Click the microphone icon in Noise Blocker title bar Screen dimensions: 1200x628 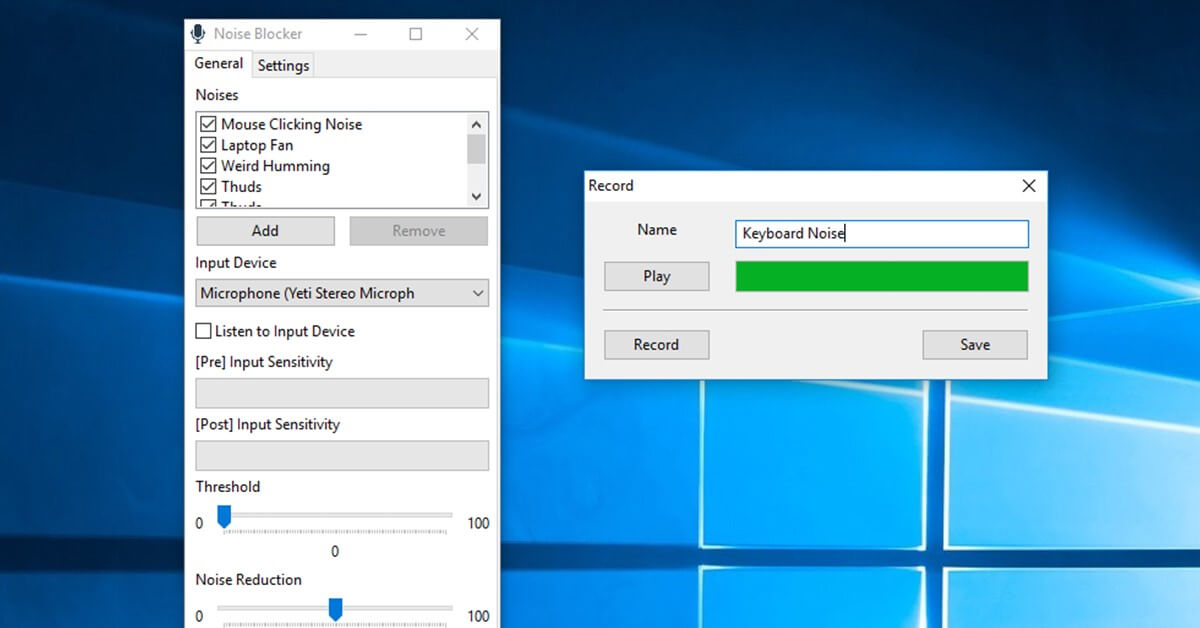(198, 34)
